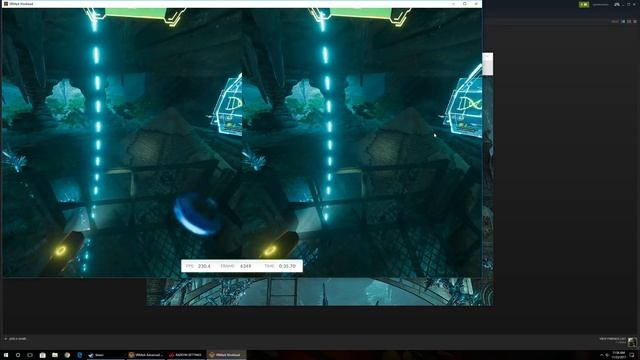Open the Steam account name dropdown

601,4
